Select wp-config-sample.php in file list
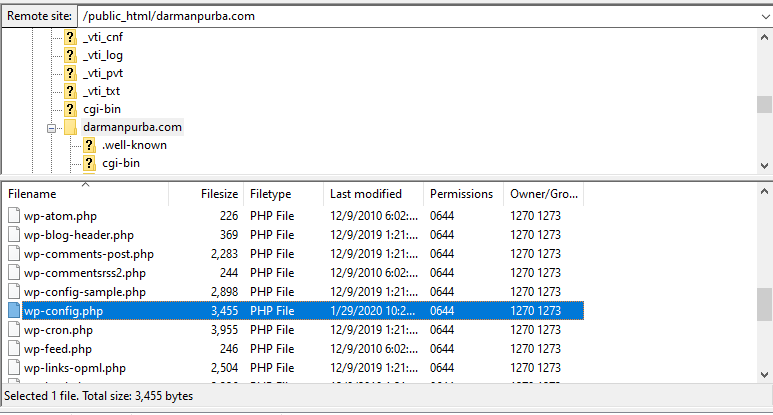The height and width of the screenshot is (415, 773). point(85,292)
